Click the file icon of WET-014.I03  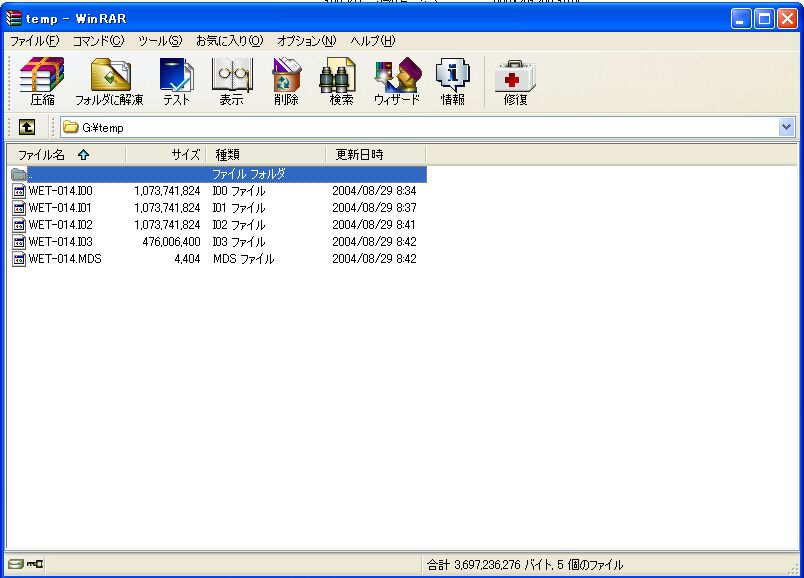click(x=19, y=242)
